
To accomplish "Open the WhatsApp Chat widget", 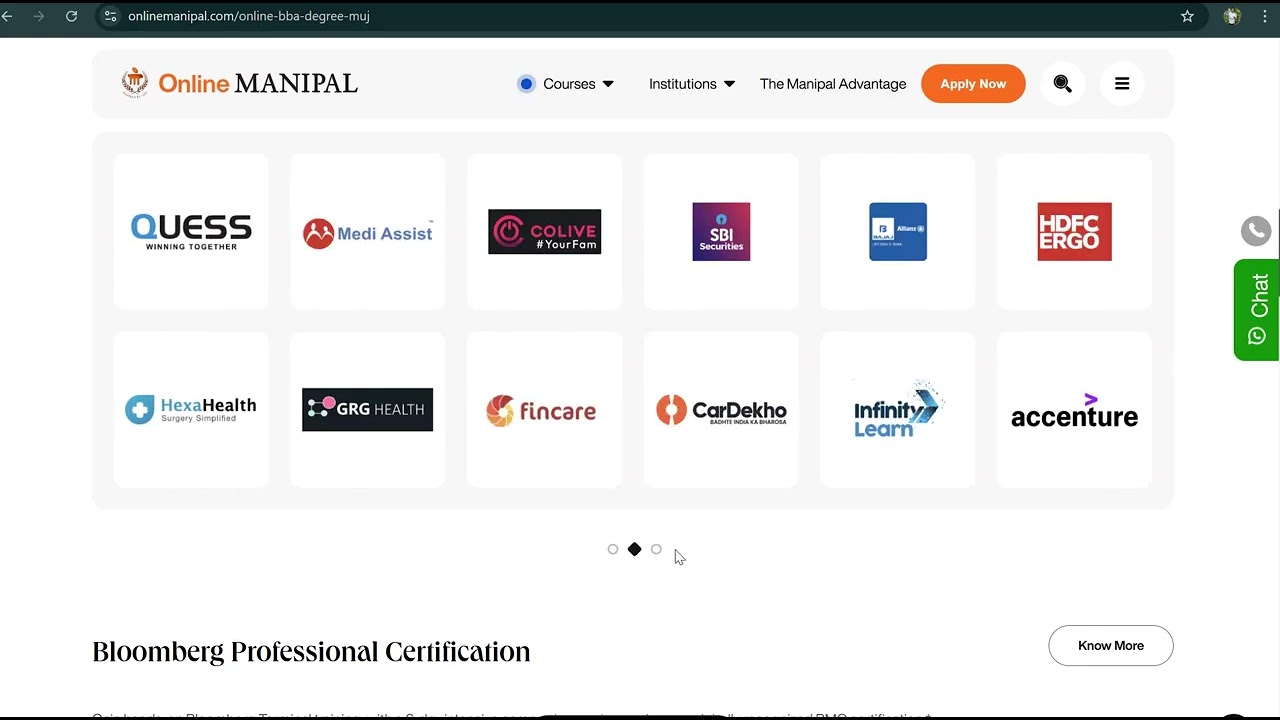I will [1257, 309].
